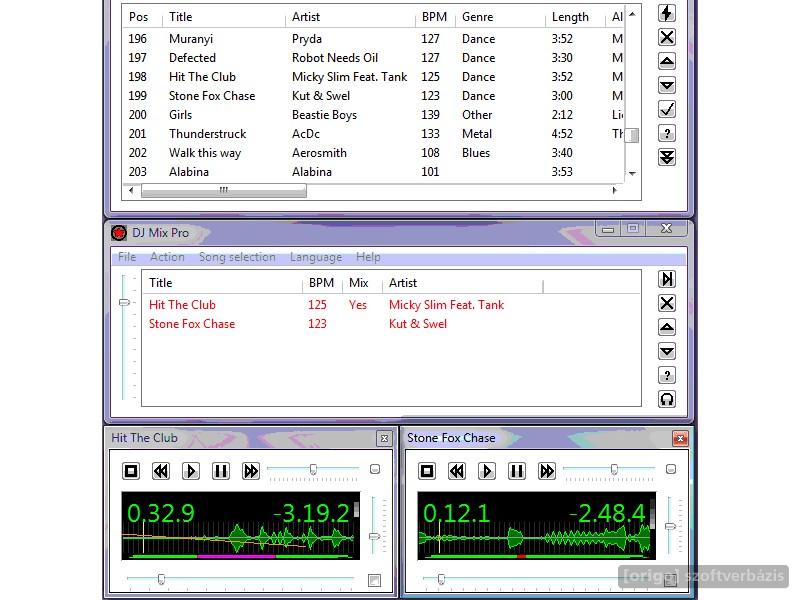Select the Walk this way song row
The height and width of the screenshot is (600, 800).
(x=373, y=153)
